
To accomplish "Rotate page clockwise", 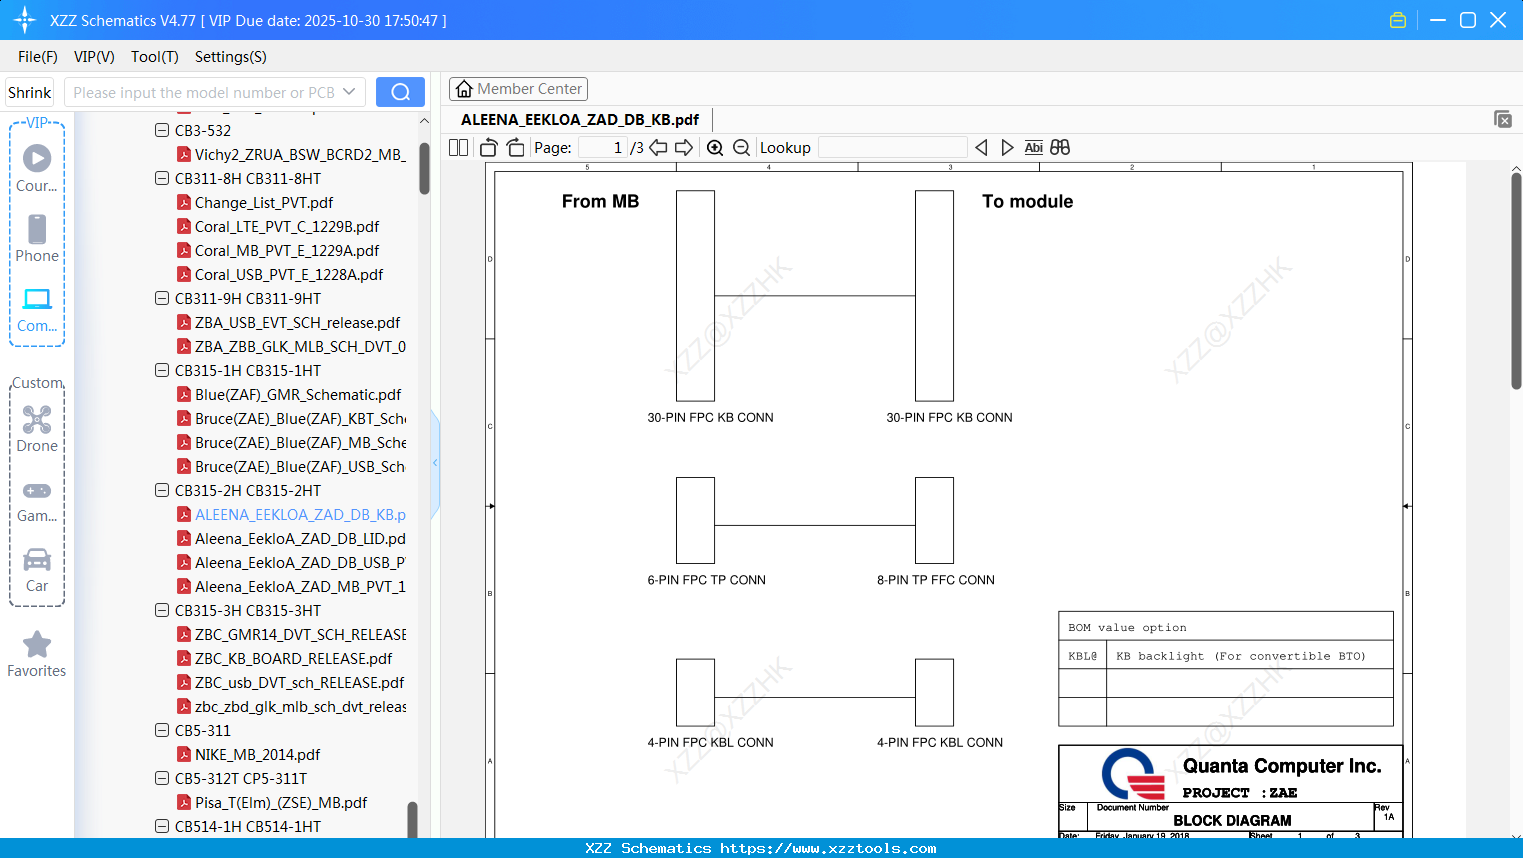I will 515,147.
